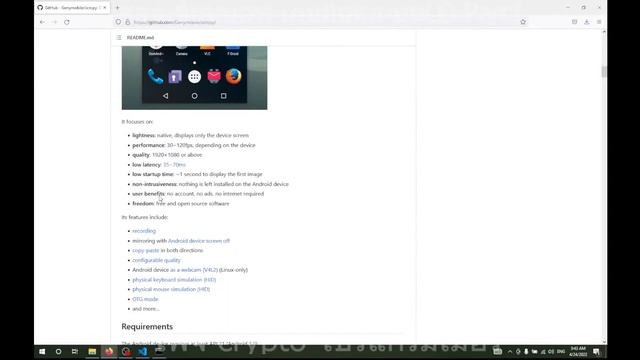
Task: Click the 'non-intrusiveness' bullet text
Action: 210,184
